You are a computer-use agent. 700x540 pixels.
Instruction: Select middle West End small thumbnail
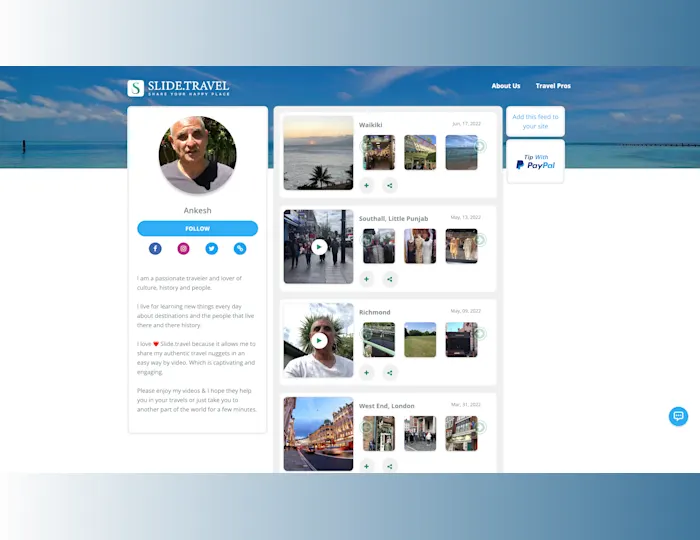(x=420, y=434)
